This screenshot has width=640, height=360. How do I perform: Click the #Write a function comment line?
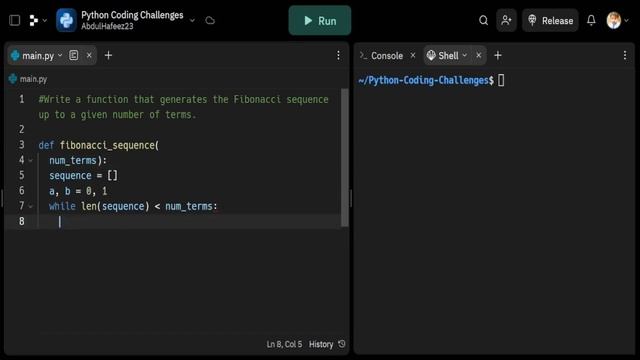coord(183,107)
